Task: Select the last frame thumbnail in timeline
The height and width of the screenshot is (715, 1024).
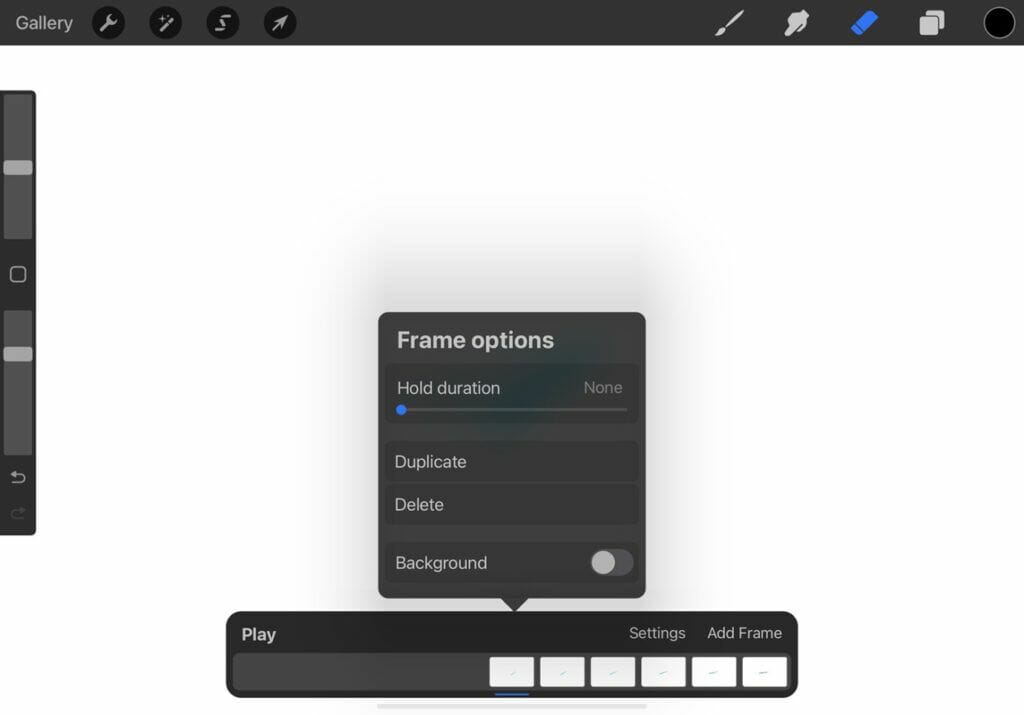Action: [765, 672]
